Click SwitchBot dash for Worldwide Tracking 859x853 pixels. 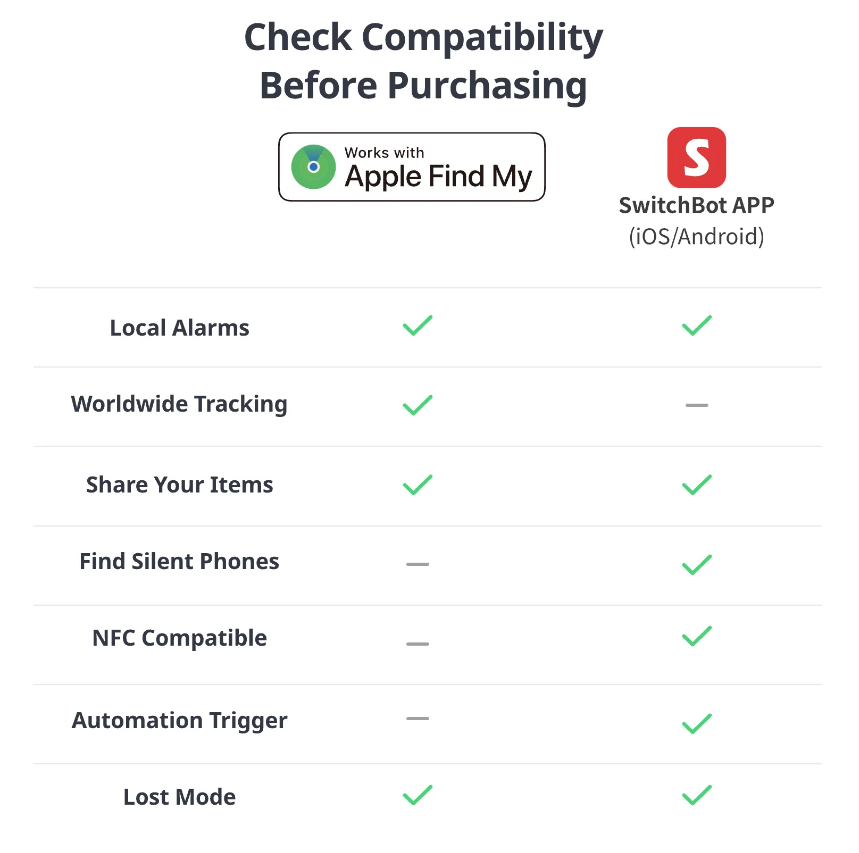click(696, 405)
